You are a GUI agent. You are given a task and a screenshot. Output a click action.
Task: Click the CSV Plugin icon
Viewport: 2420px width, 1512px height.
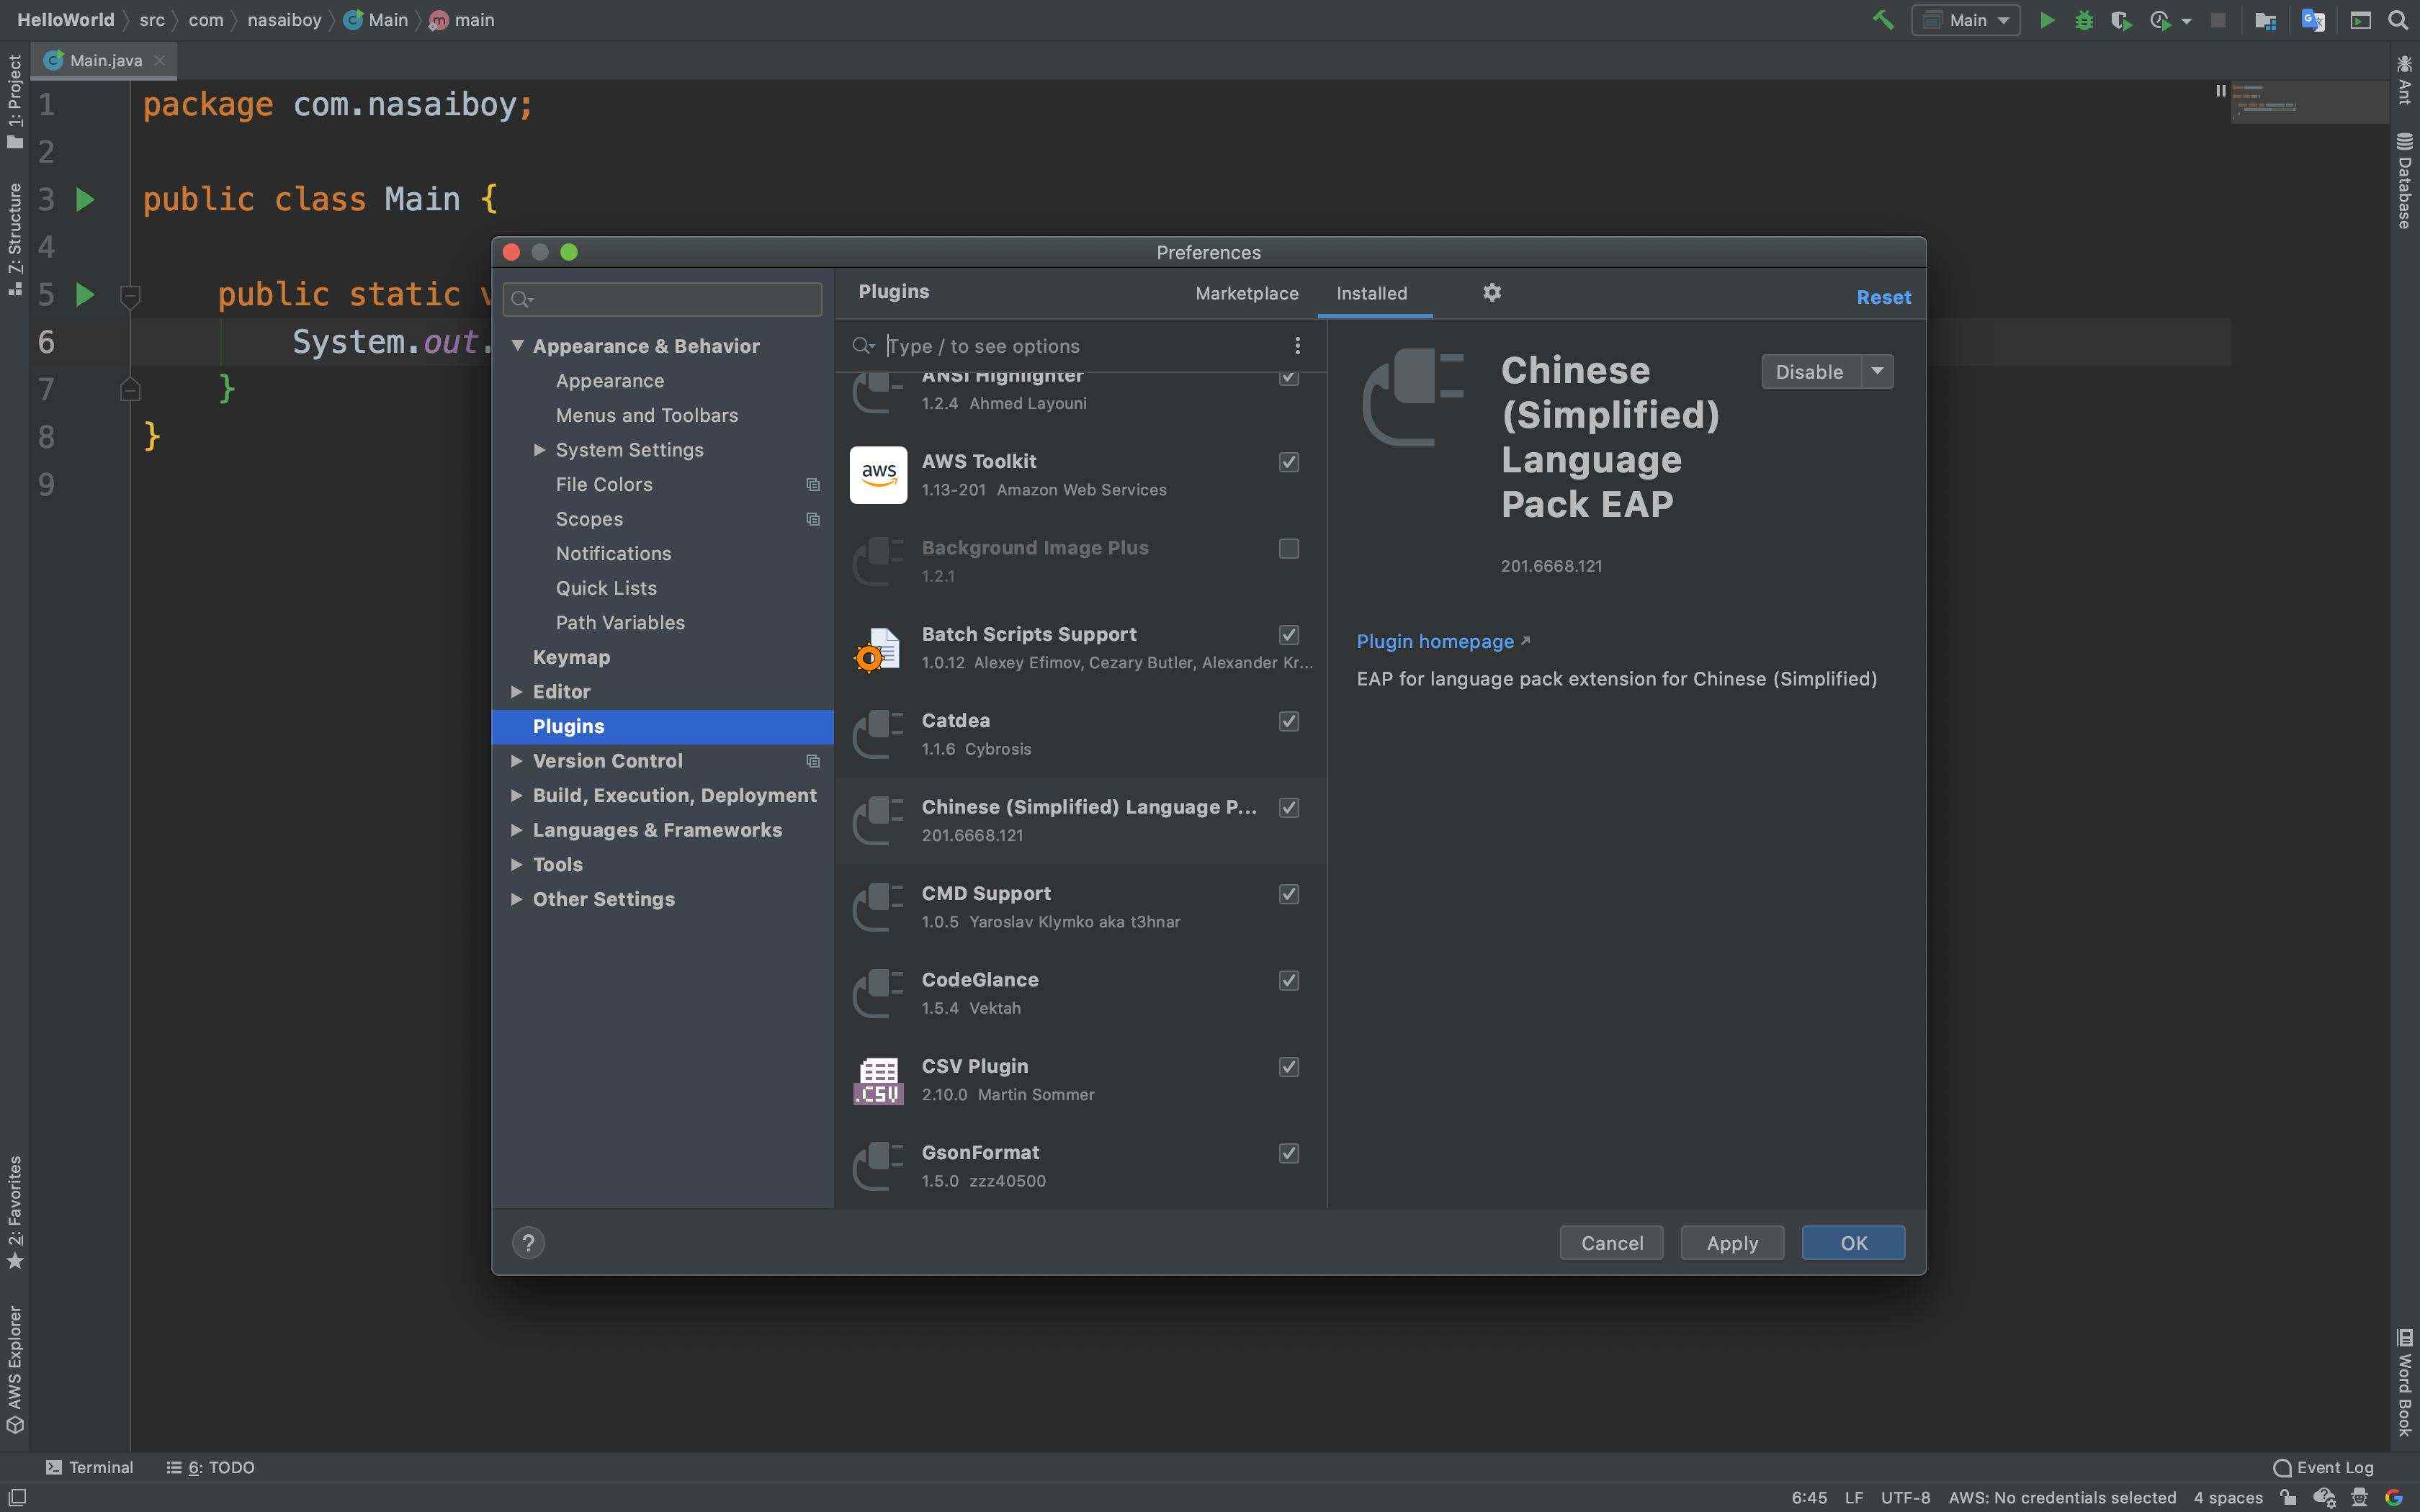point(878,1079)
